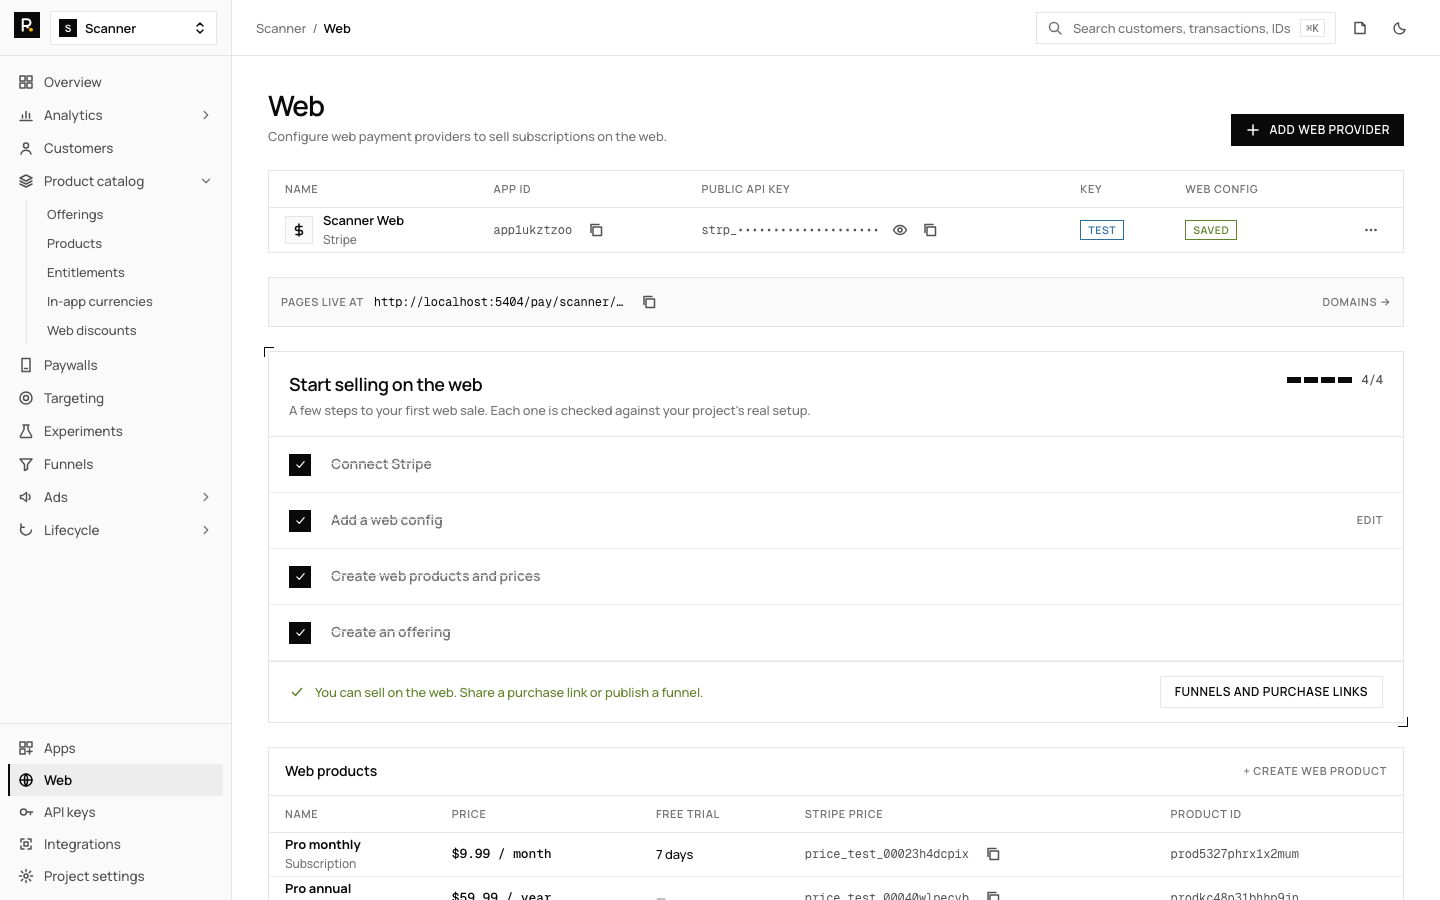1440x900 pixels.
Task: Toggle the Create an offering checkbox
Action: pos(300,633)
